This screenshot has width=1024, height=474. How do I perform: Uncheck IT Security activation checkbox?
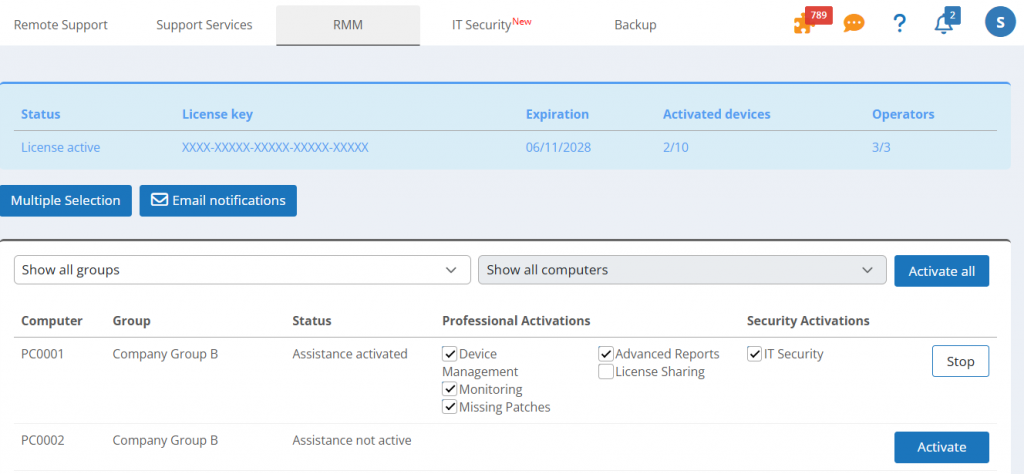pyautogui.click(x=755, y=354)
